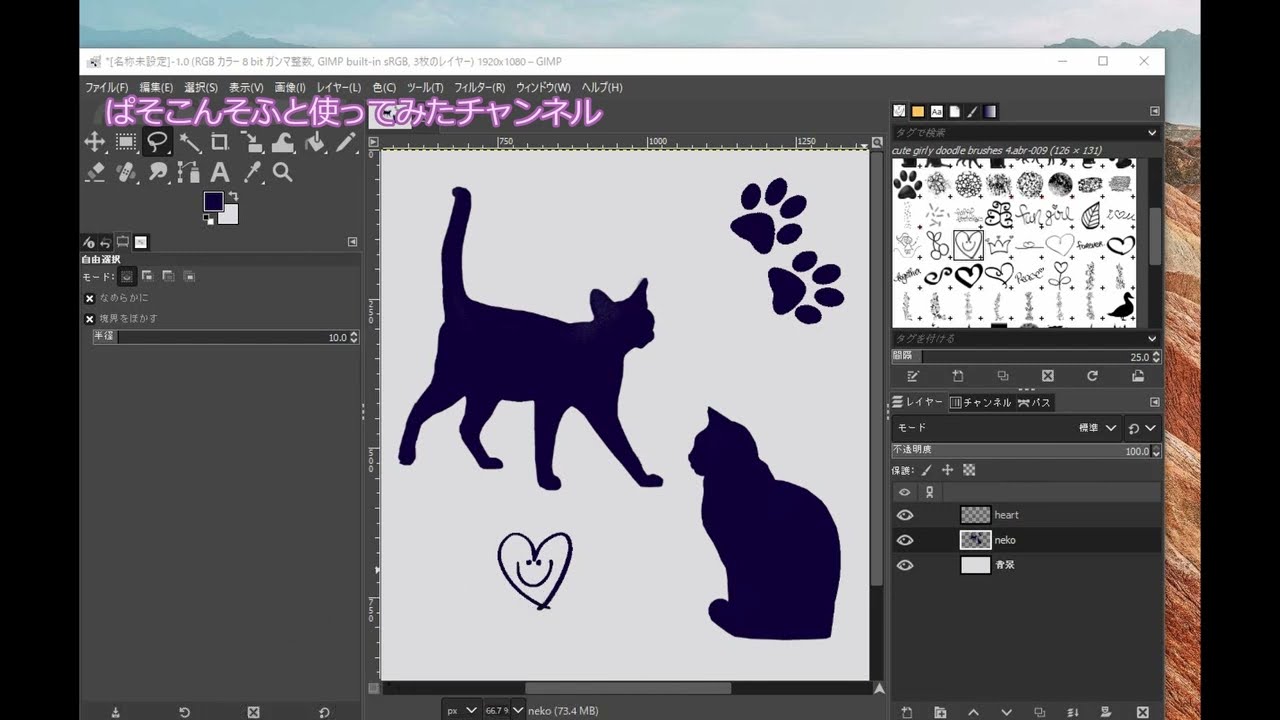Screen dimensions: 1280x720
Task: Select the Free Select lasso tool
Action: tap(157, 142)
